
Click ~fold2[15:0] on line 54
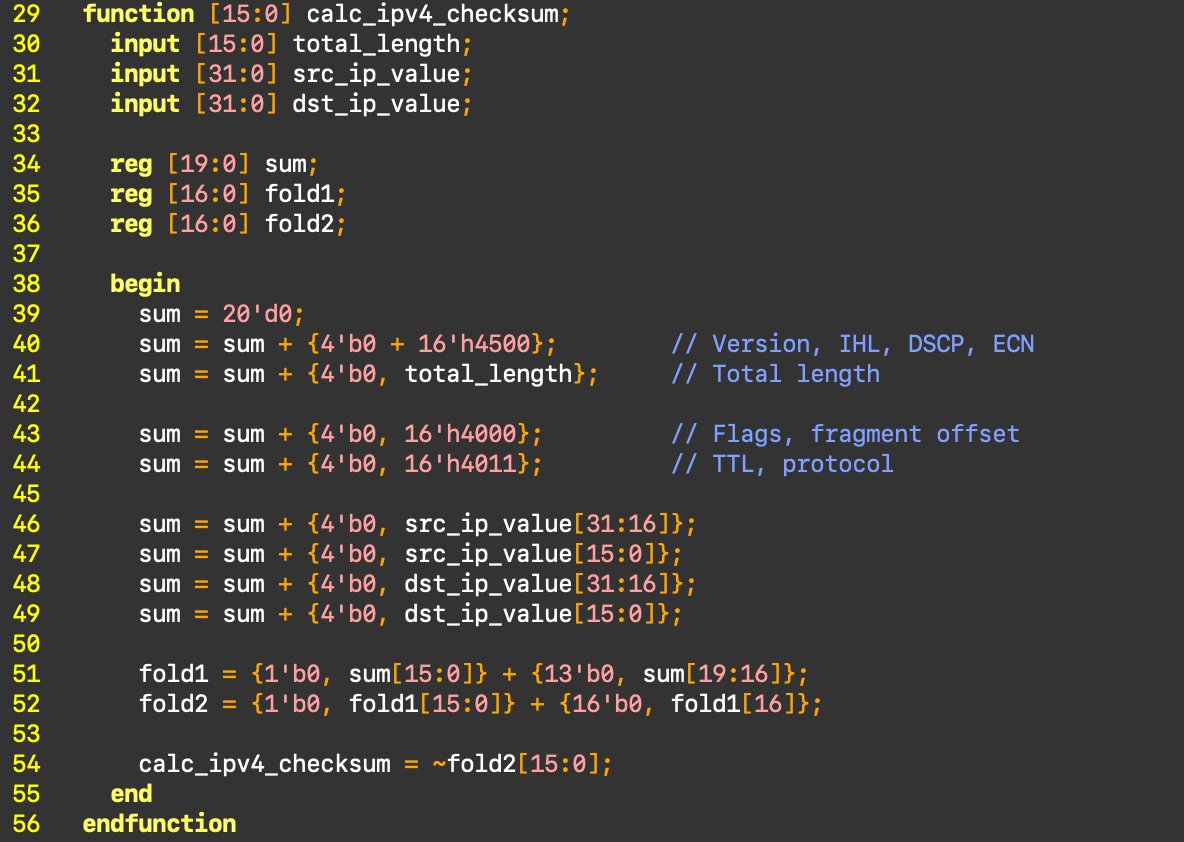pyautogui.click(x=516, y=763)
